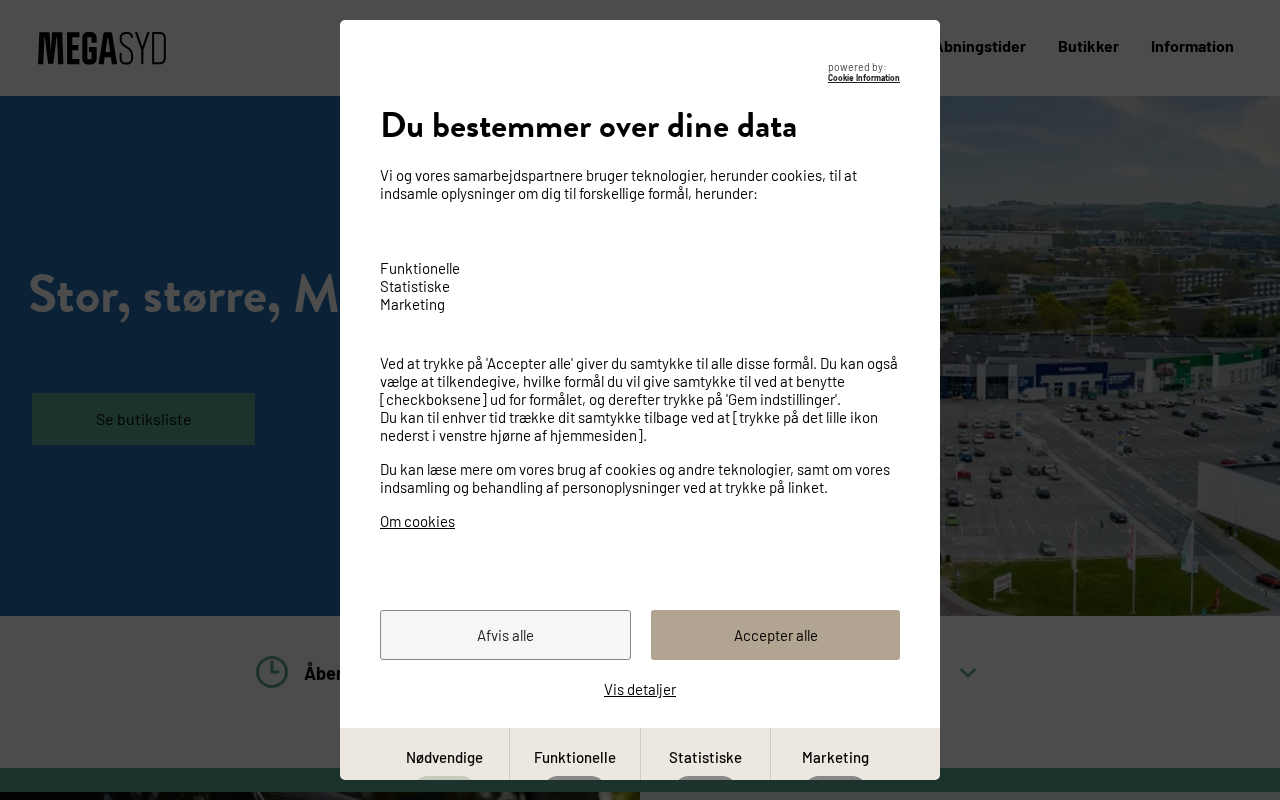The image size is (1280, 800).
Task: Click the Statistiske label in bottom category row
Action: coord(705,757)
